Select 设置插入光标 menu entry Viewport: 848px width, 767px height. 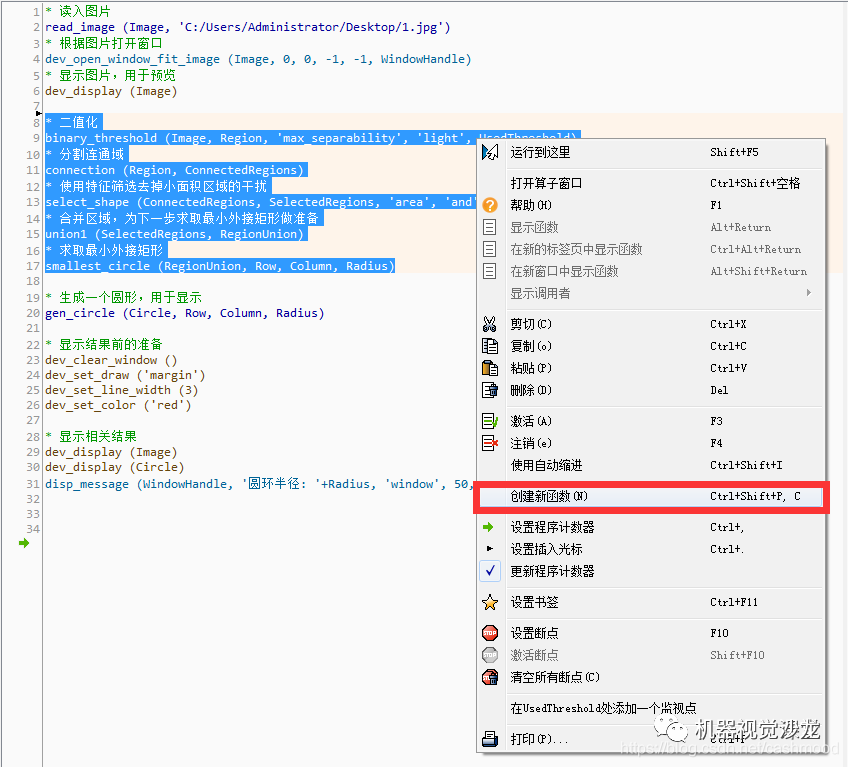[x=651, y=549]
